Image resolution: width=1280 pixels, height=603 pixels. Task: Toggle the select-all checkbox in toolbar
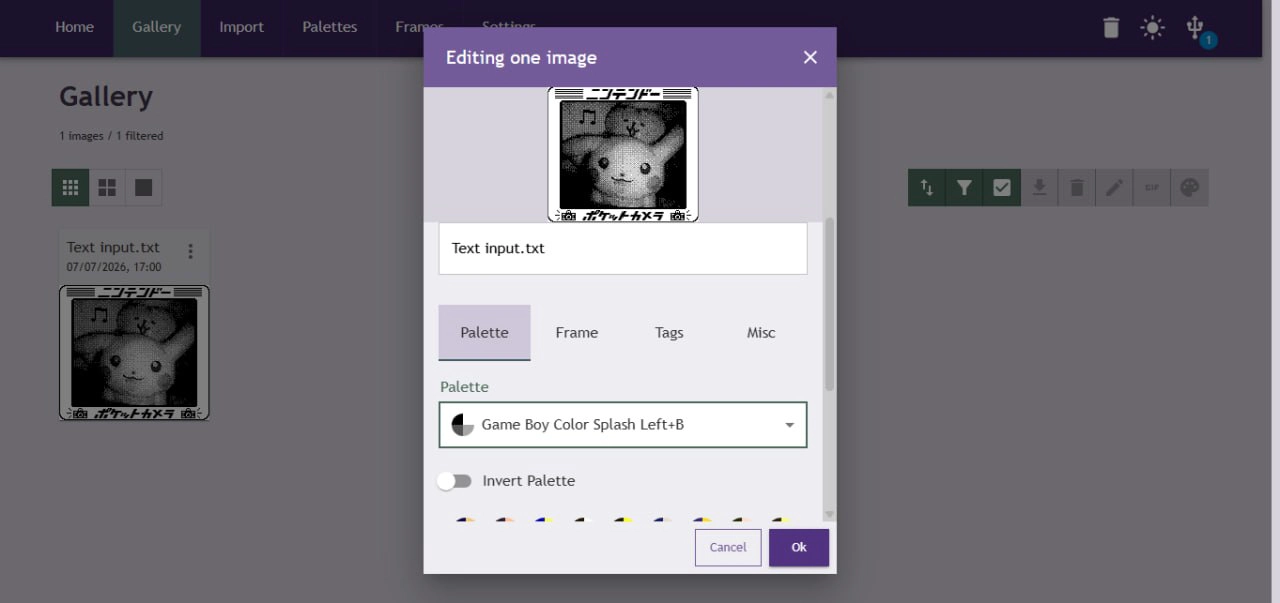pos(1001,187)
